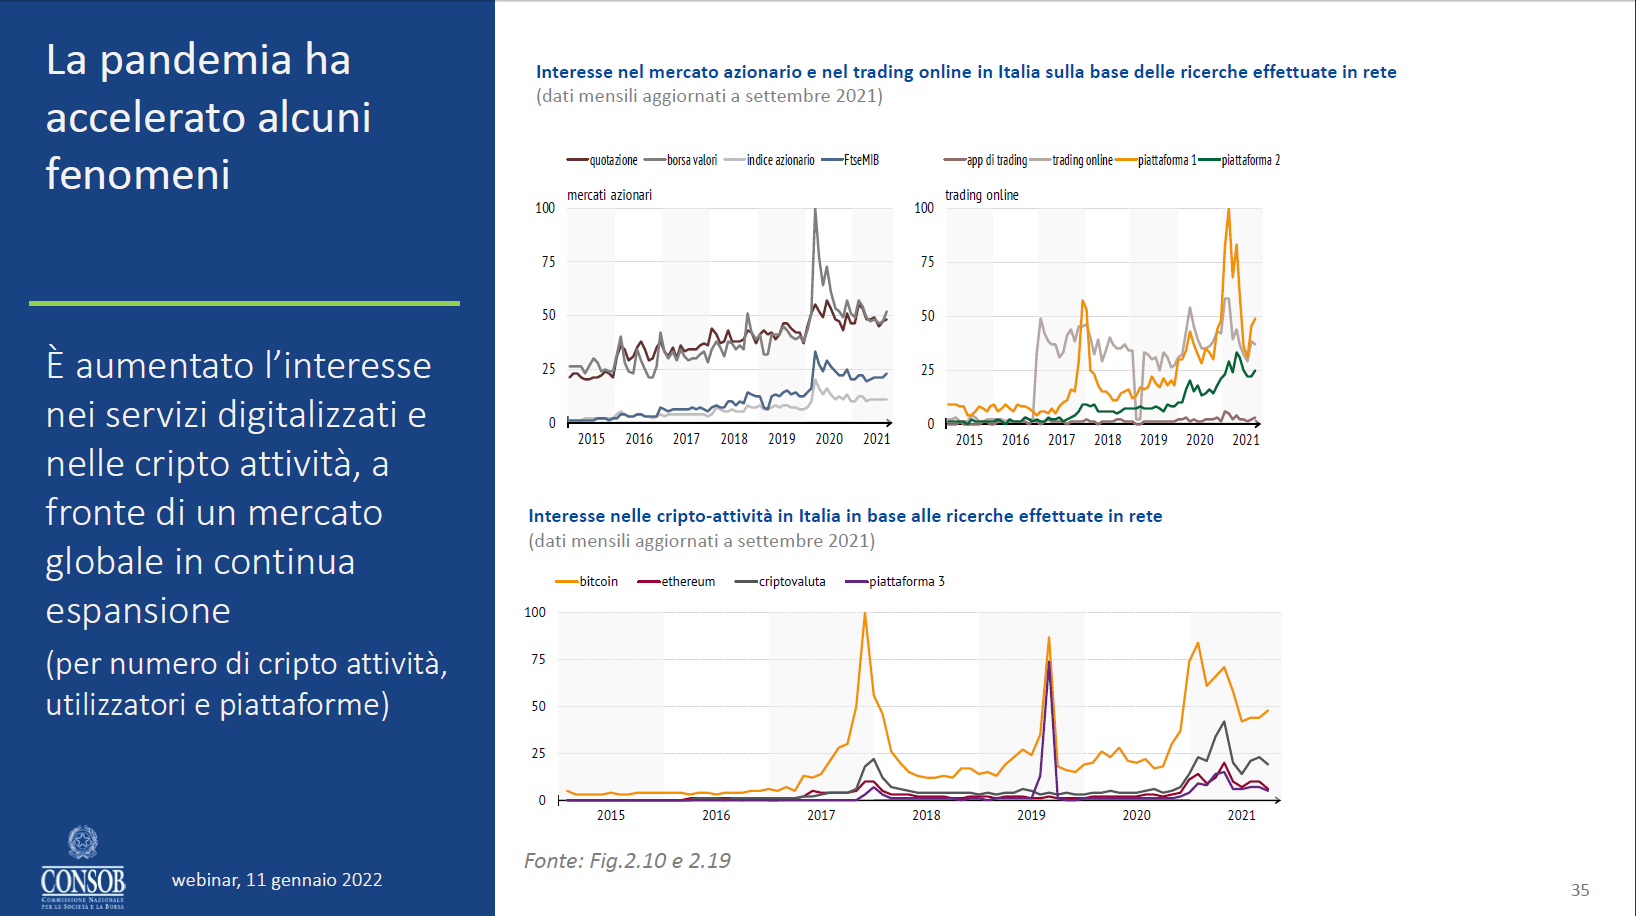1636x916 pixels.
Task: Select the 'piattaforma 2' legend entry
Action: click(1240, 160)
